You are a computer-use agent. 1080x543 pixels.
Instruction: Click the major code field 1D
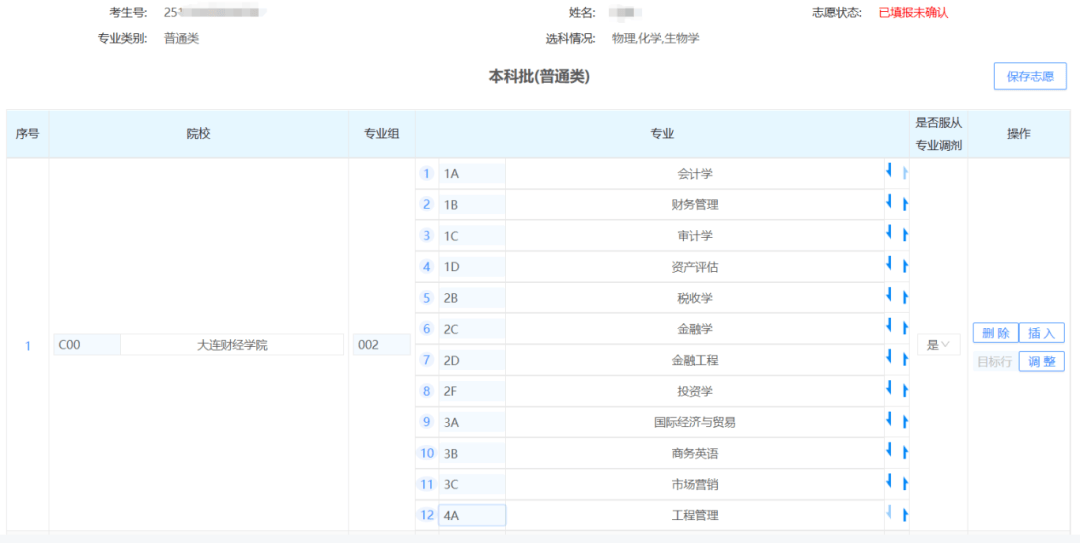pos(472,267)
